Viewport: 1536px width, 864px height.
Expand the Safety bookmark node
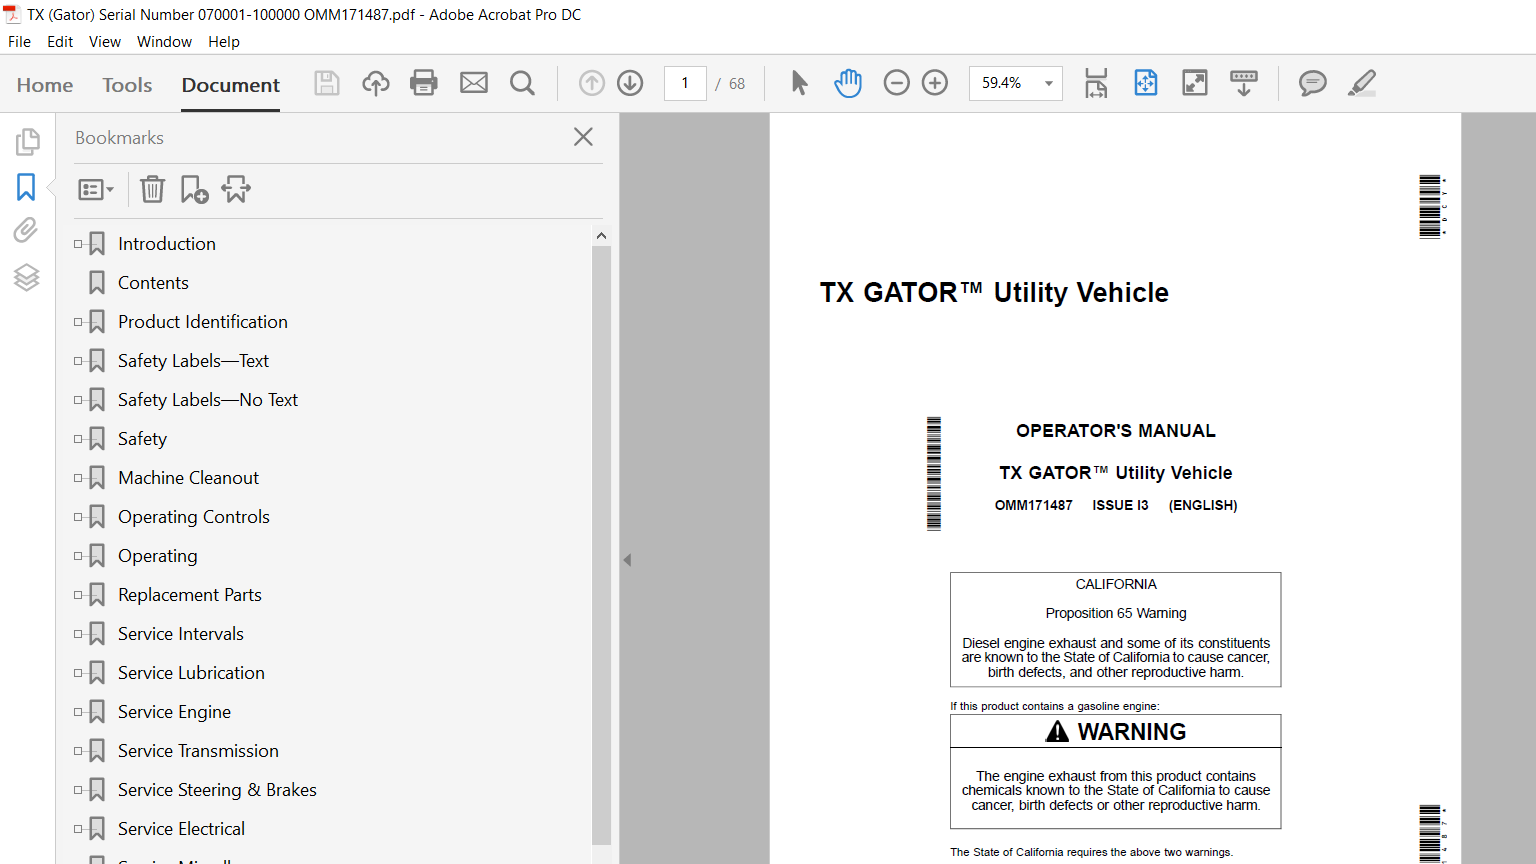point(78,439)
